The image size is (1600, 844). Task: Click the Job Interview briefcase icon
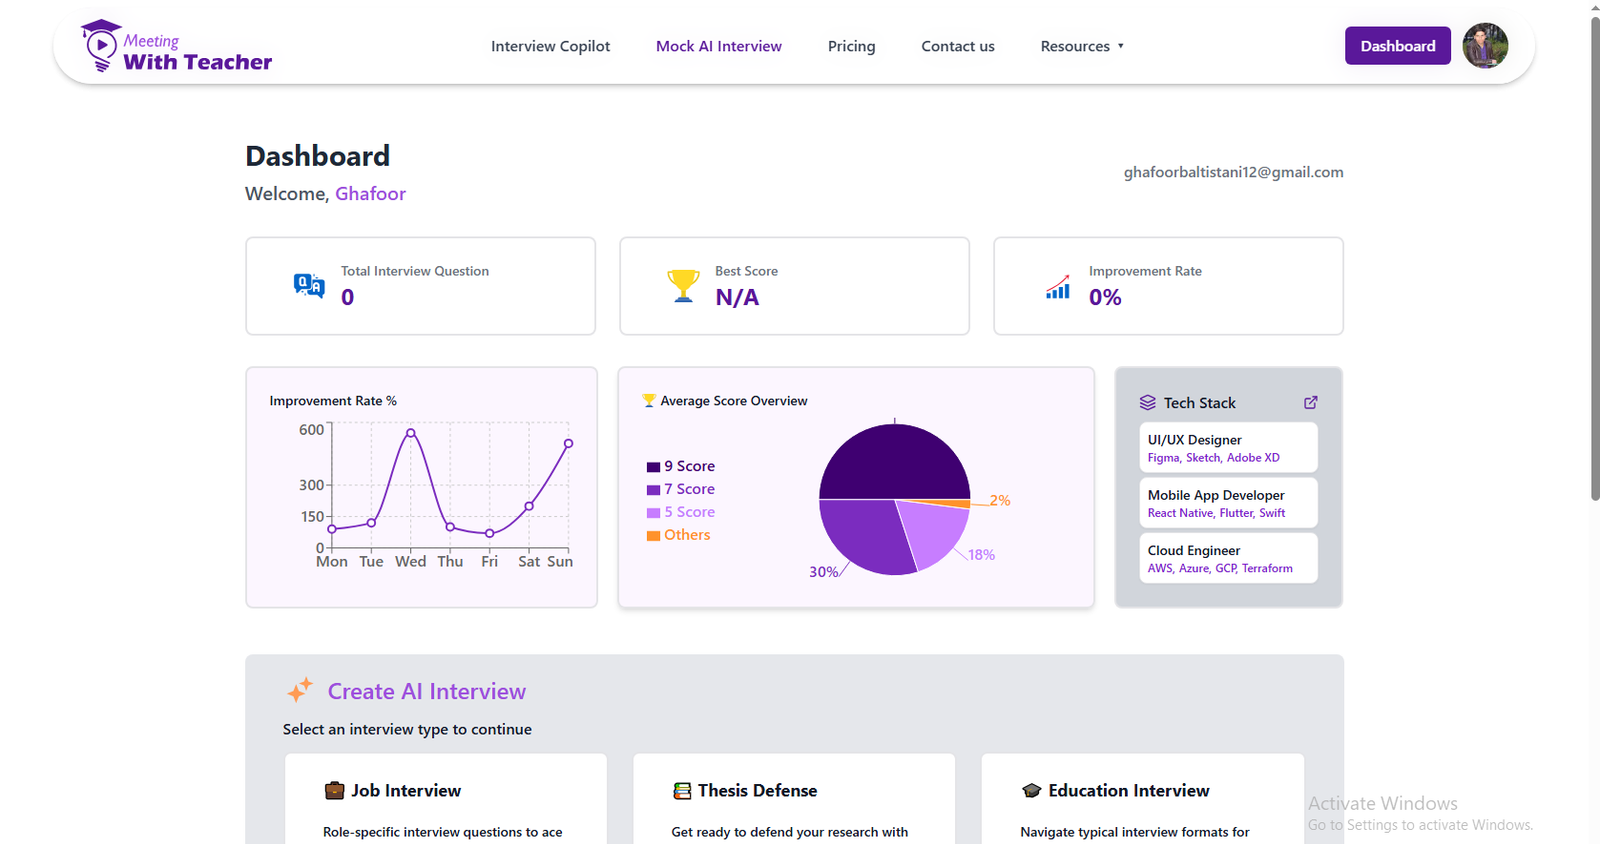[x=334, y=791]
